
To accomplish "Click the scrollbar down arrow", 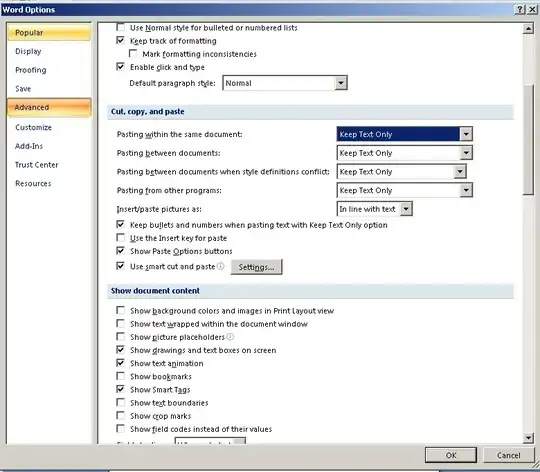I will [528, 438].
